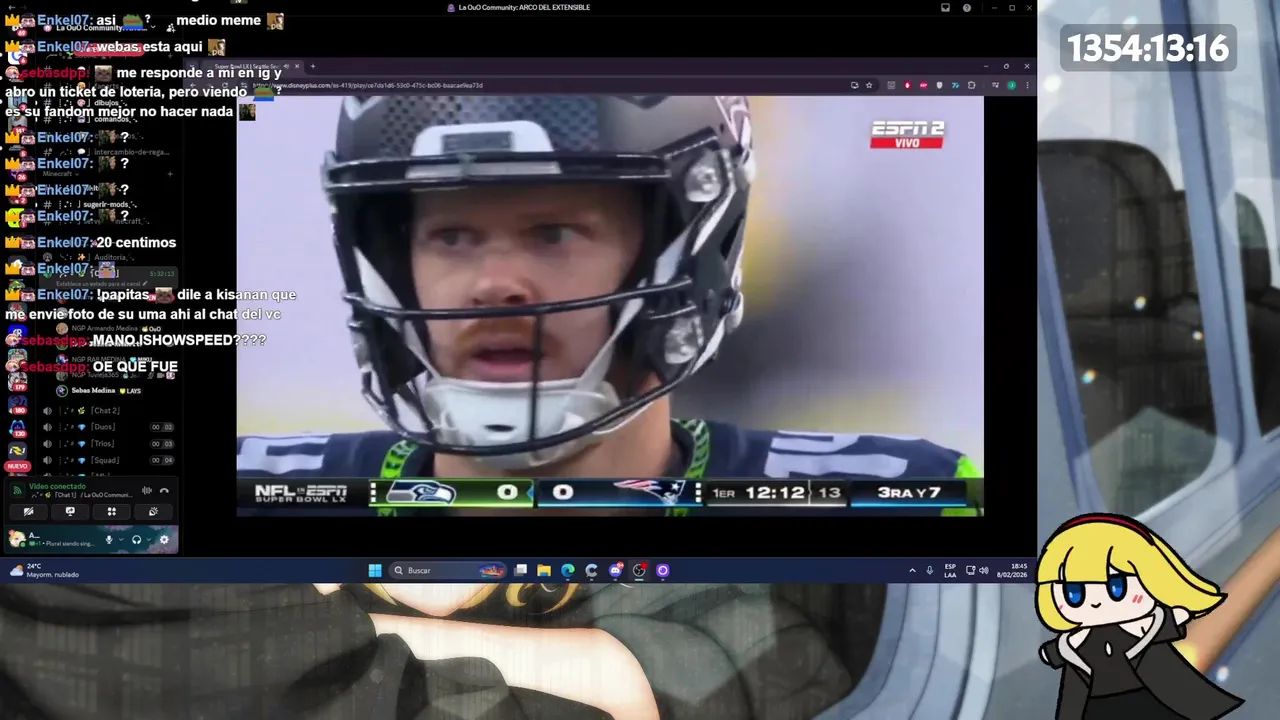Click the Disney+ video player area
This screenshot has width=1280, height=720.
tap(610, 305)
